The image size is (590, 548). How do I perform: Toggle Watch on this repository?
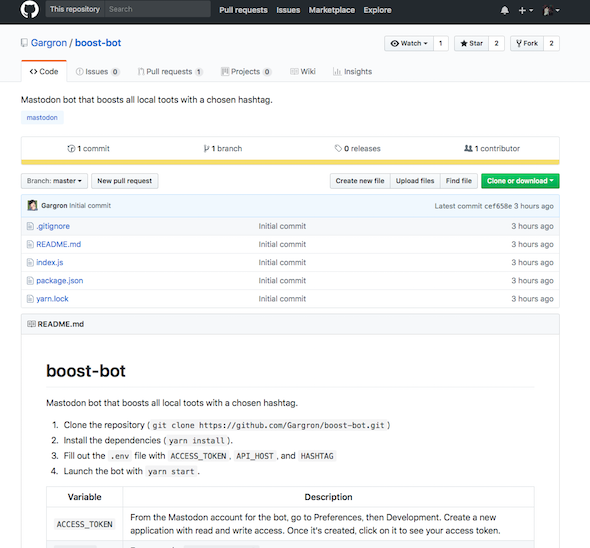click(x=409, y=43)
